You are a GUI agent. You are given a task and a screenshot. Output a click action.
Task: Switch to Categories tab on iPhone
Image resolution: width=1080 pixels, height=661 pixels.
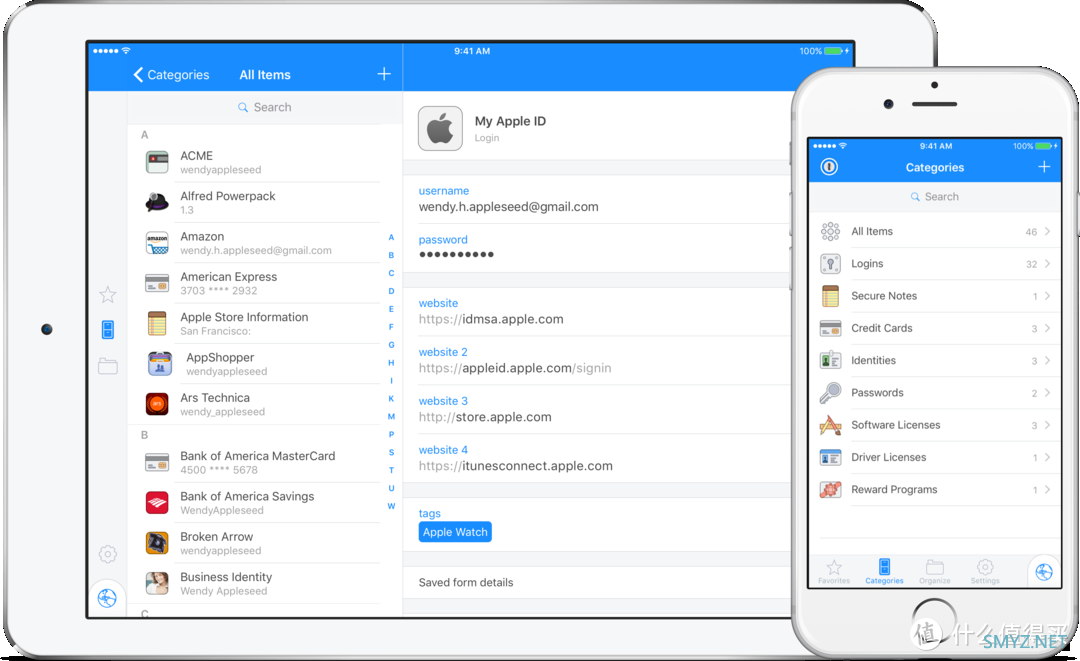click(x=884, y=571)
